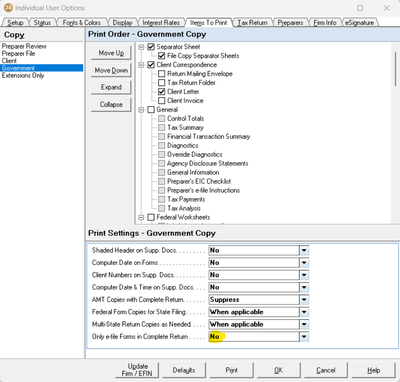
Task: Select Preparer's EIC Checklist item
Action: coord(199,182)
